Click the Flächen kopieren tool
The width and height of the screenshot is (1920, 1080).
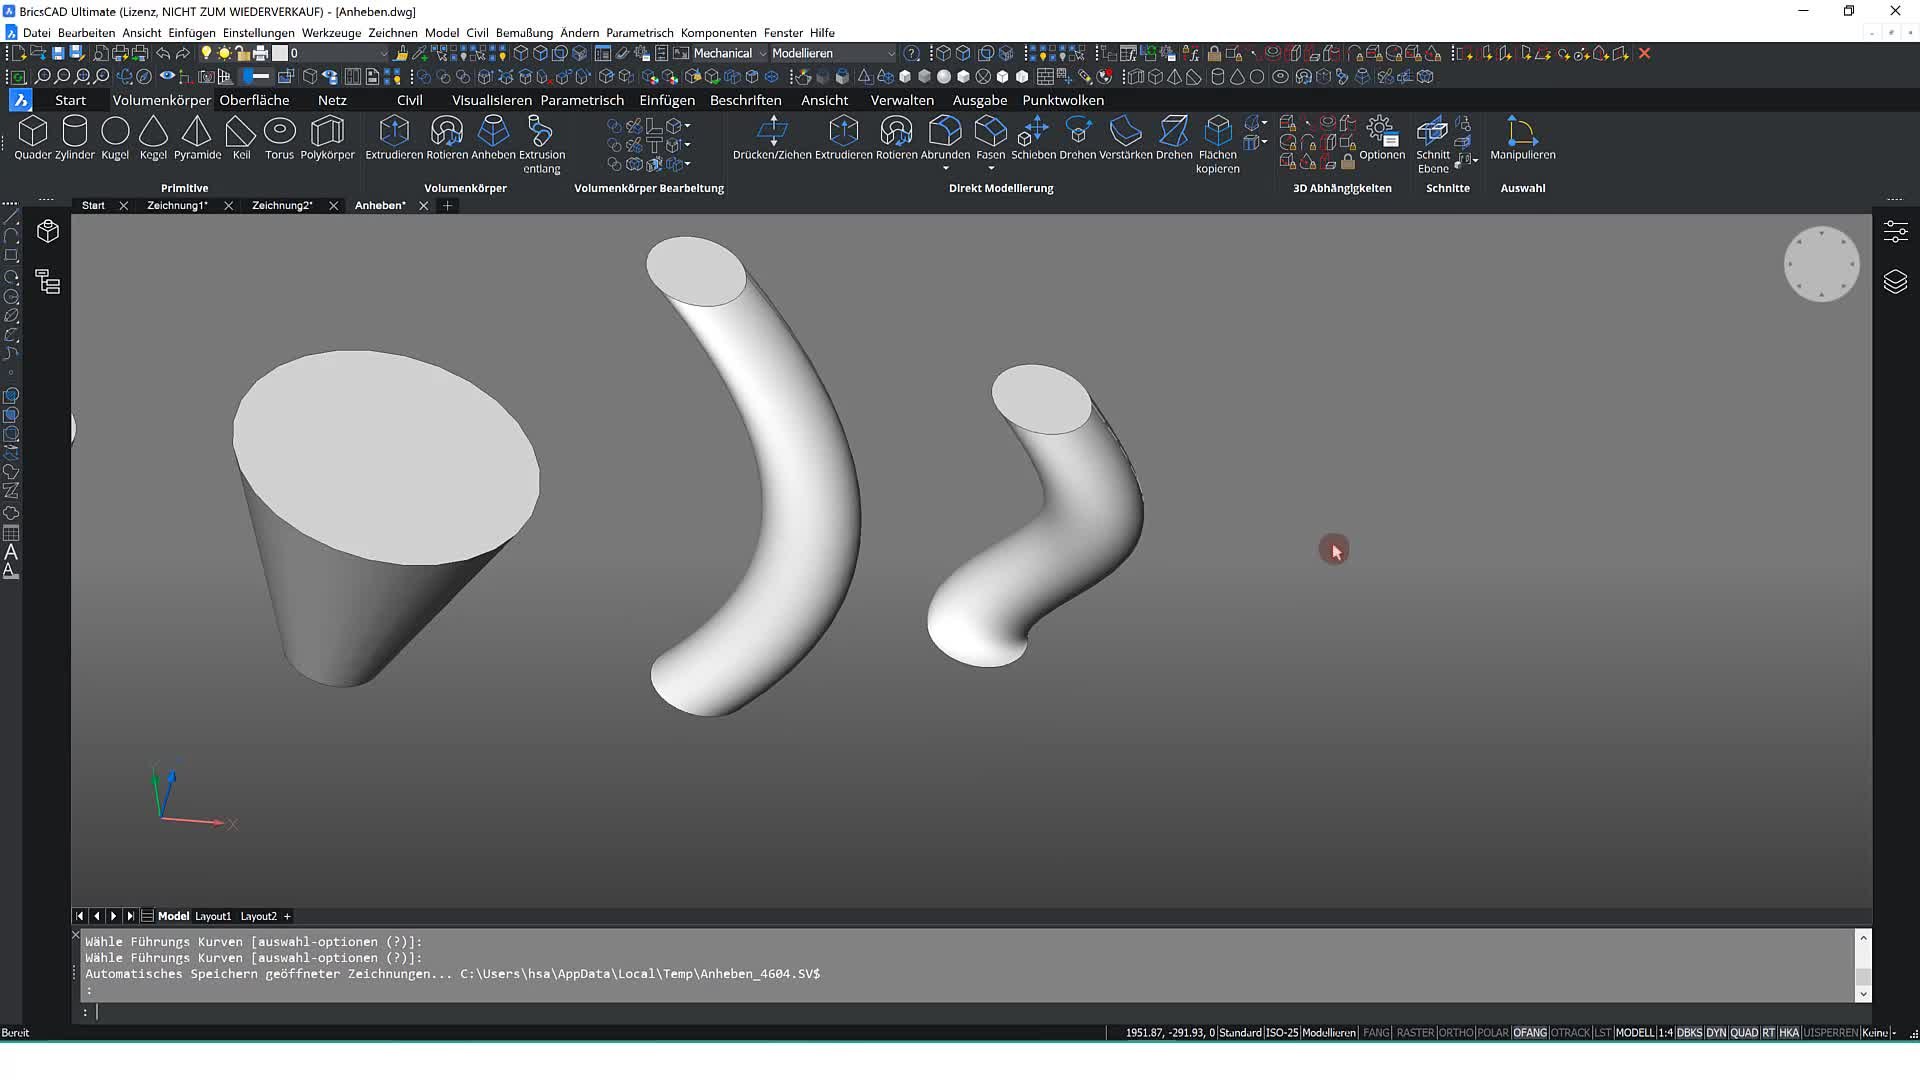[1217, 143]
